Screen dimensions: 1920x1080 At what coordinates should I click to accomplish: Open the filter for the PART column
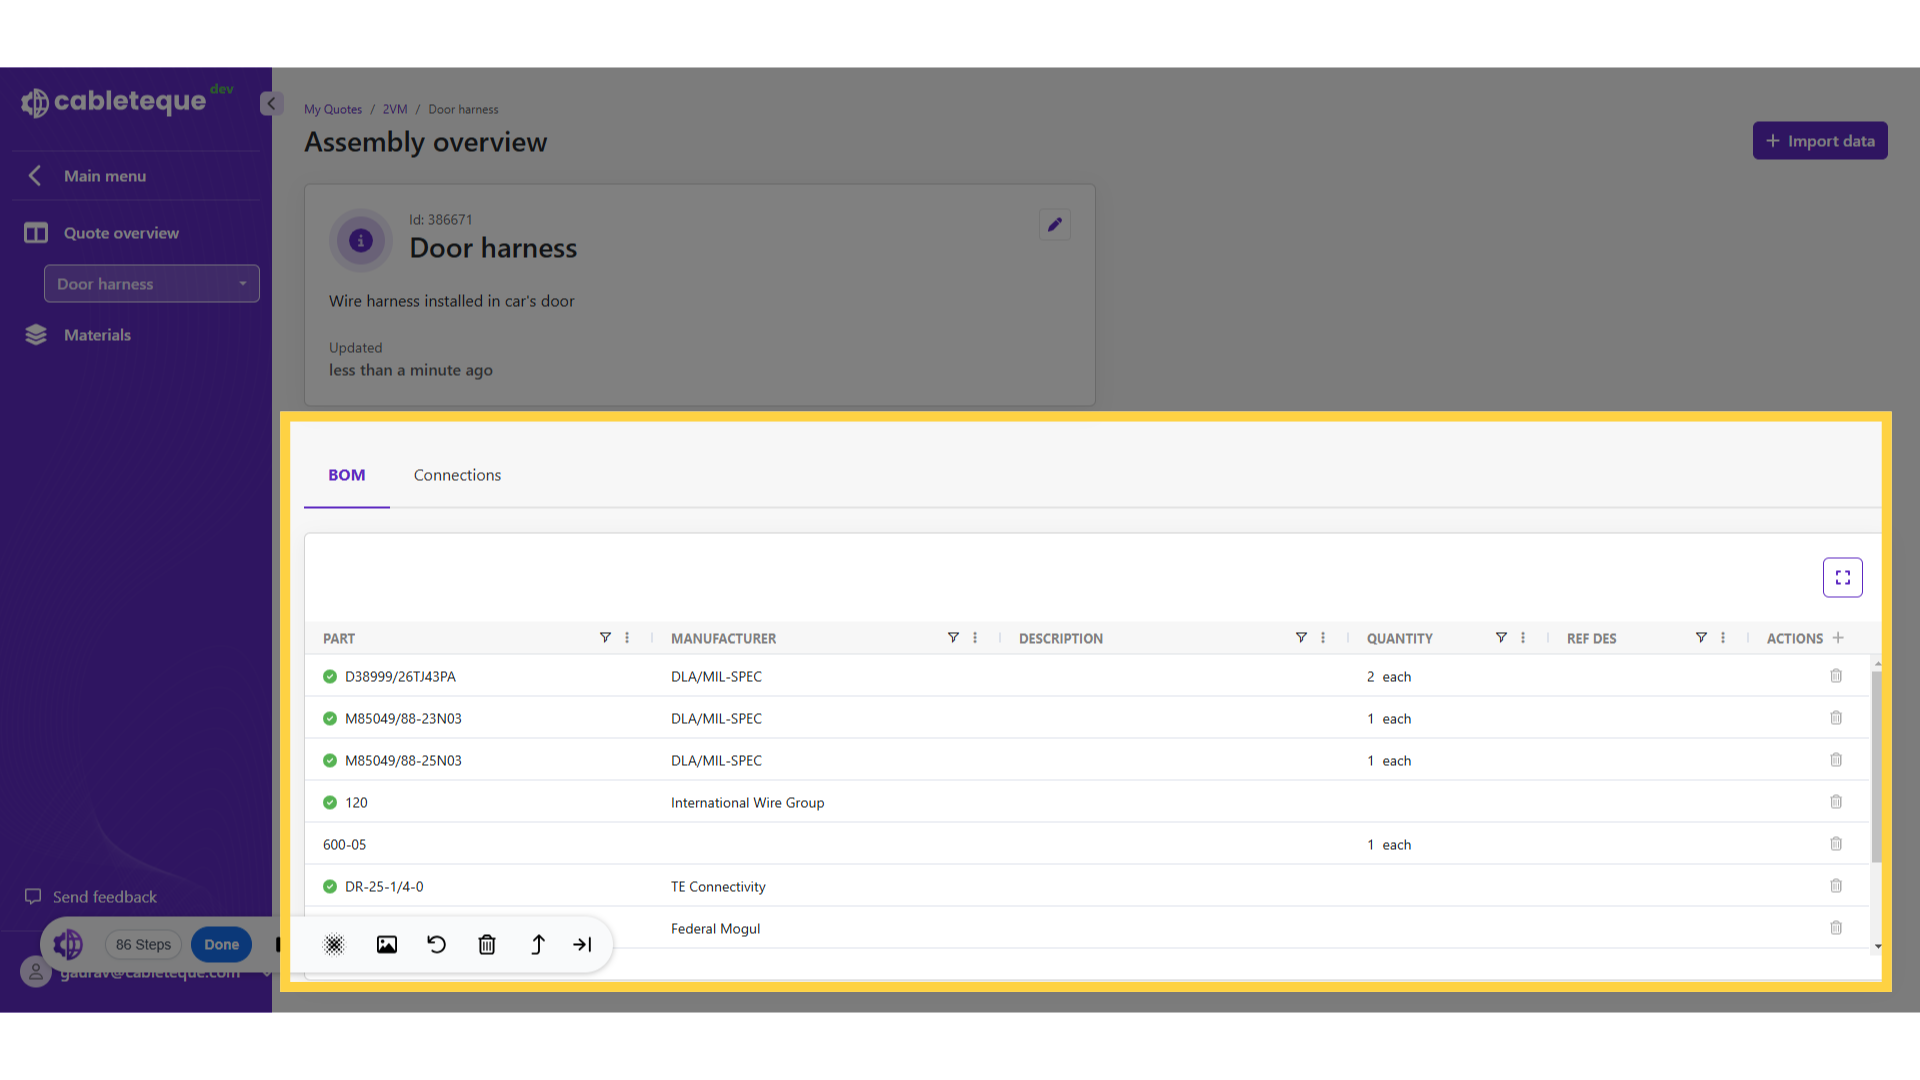pos(605,638)
